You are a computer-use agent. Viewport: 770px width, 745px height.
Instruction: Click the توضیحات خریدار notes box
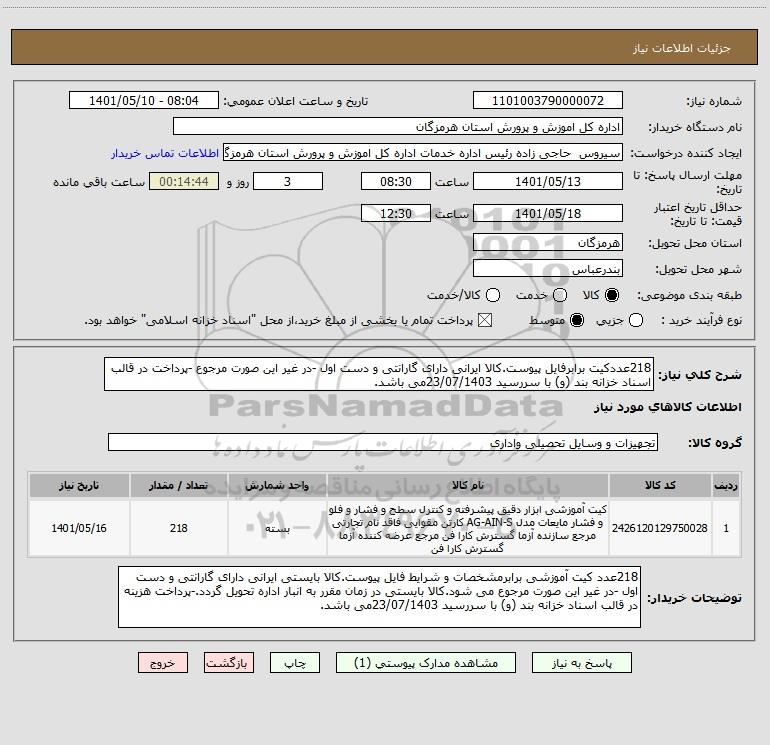380,597
